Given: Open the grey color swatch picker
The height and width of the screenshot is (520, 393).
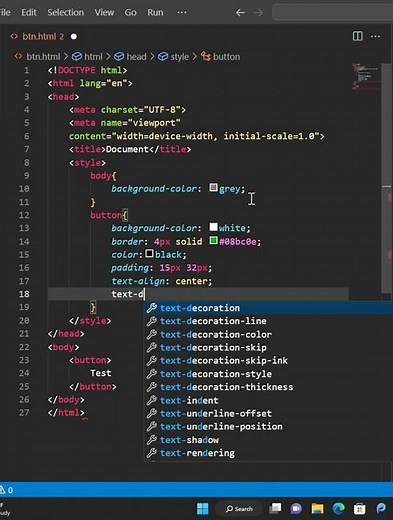Looking at the screenshot, I should click(x=213, y=188).
